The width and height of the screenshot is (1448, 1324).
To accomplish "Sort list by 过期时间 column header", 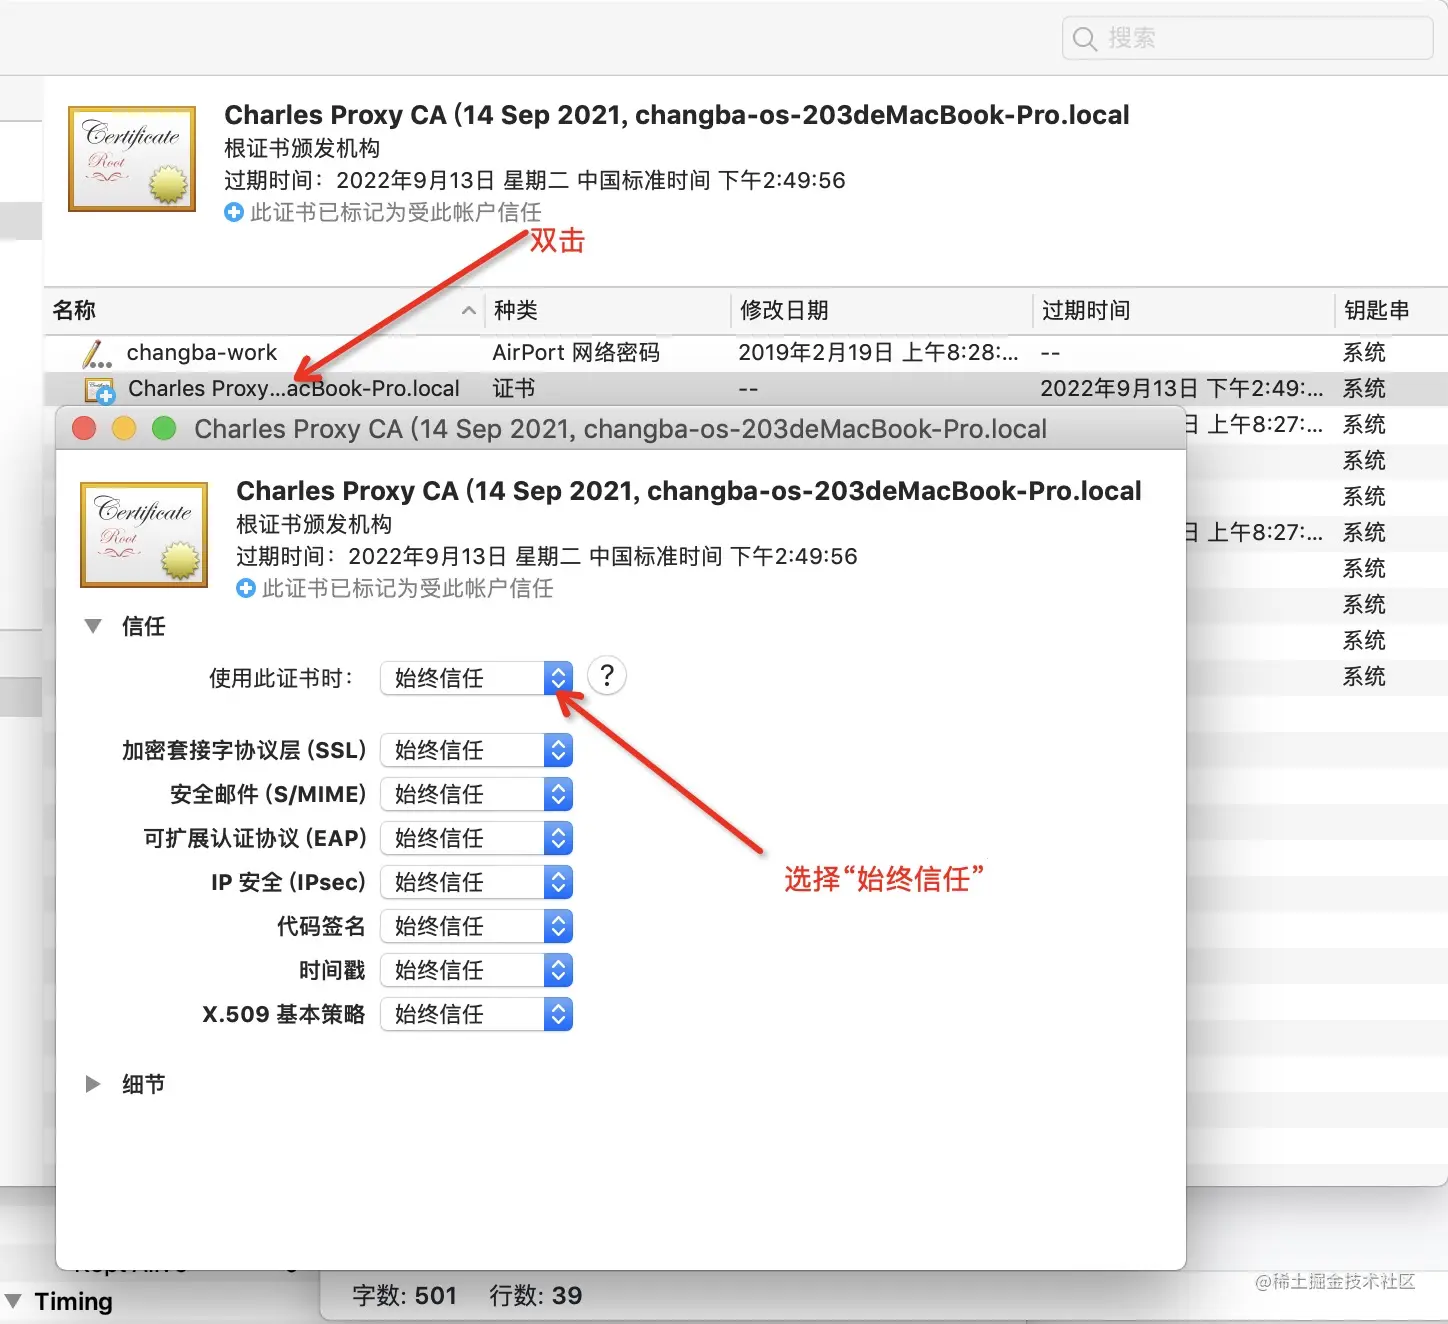I will (x=1184, y=310).
